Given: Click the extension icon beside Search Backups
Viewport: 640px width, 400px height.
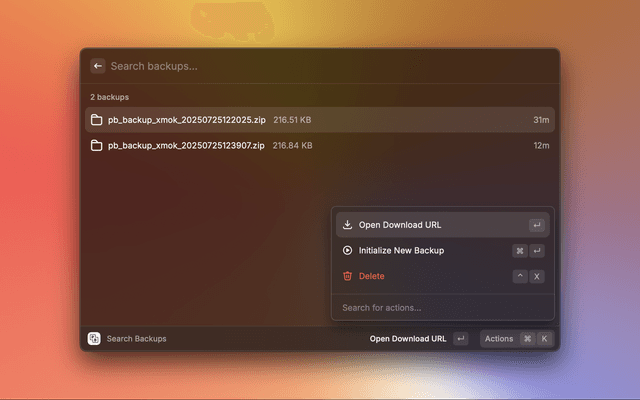Looking at the screenshot, I should (x=94, y=339).
